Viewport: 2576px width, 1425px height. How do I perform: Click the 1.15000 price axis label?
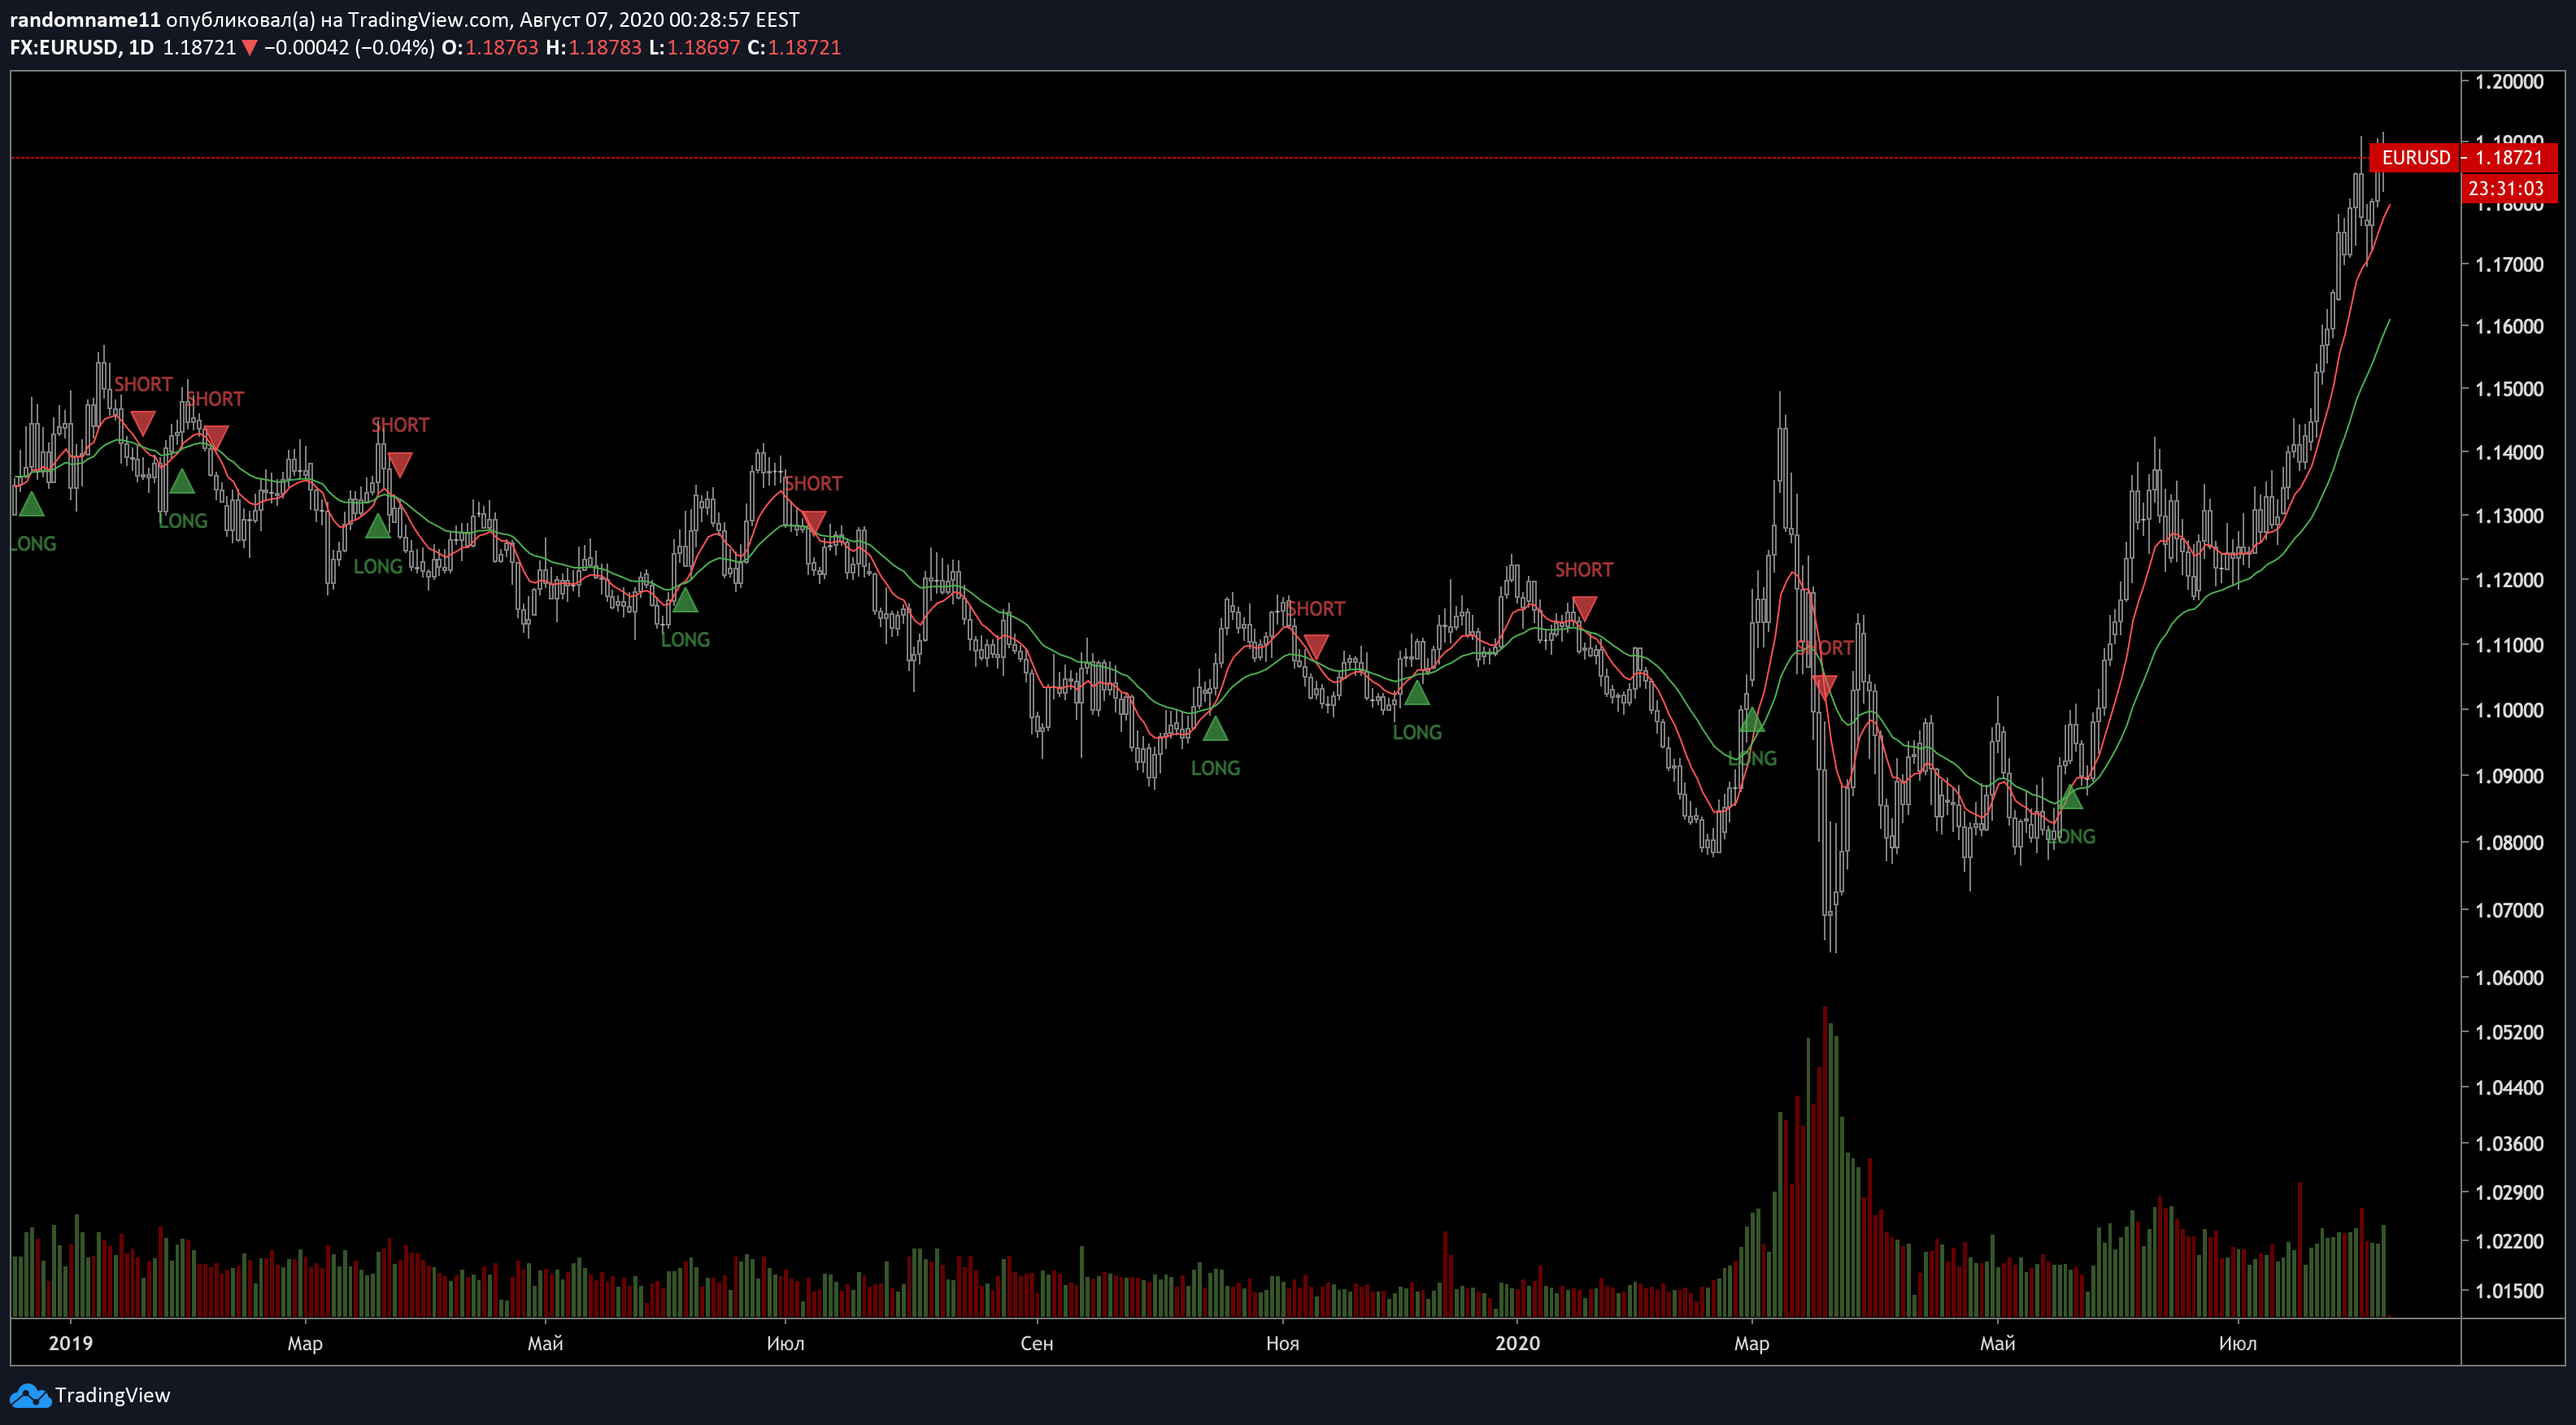click(2509, 388)
